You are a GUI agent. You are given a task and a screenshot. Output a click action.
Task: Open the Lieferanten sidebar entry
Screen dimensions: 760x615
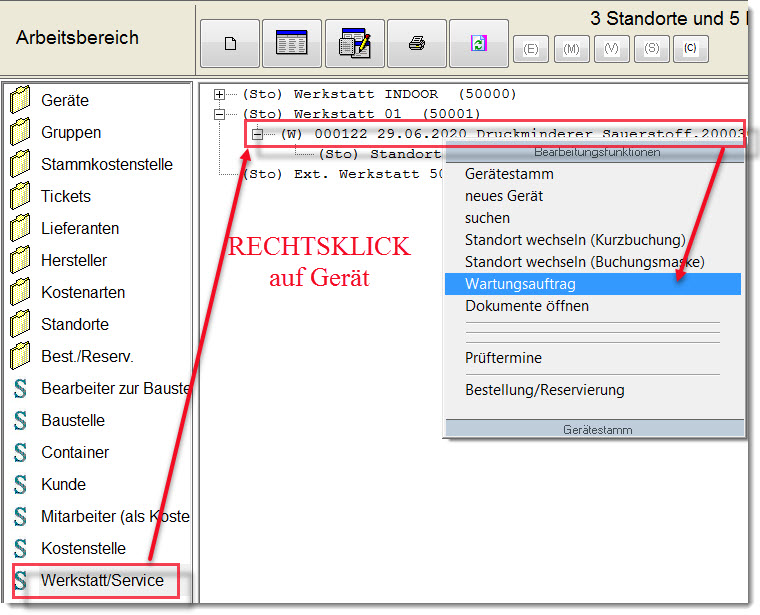pyautogui.click(x=80, y=229)
